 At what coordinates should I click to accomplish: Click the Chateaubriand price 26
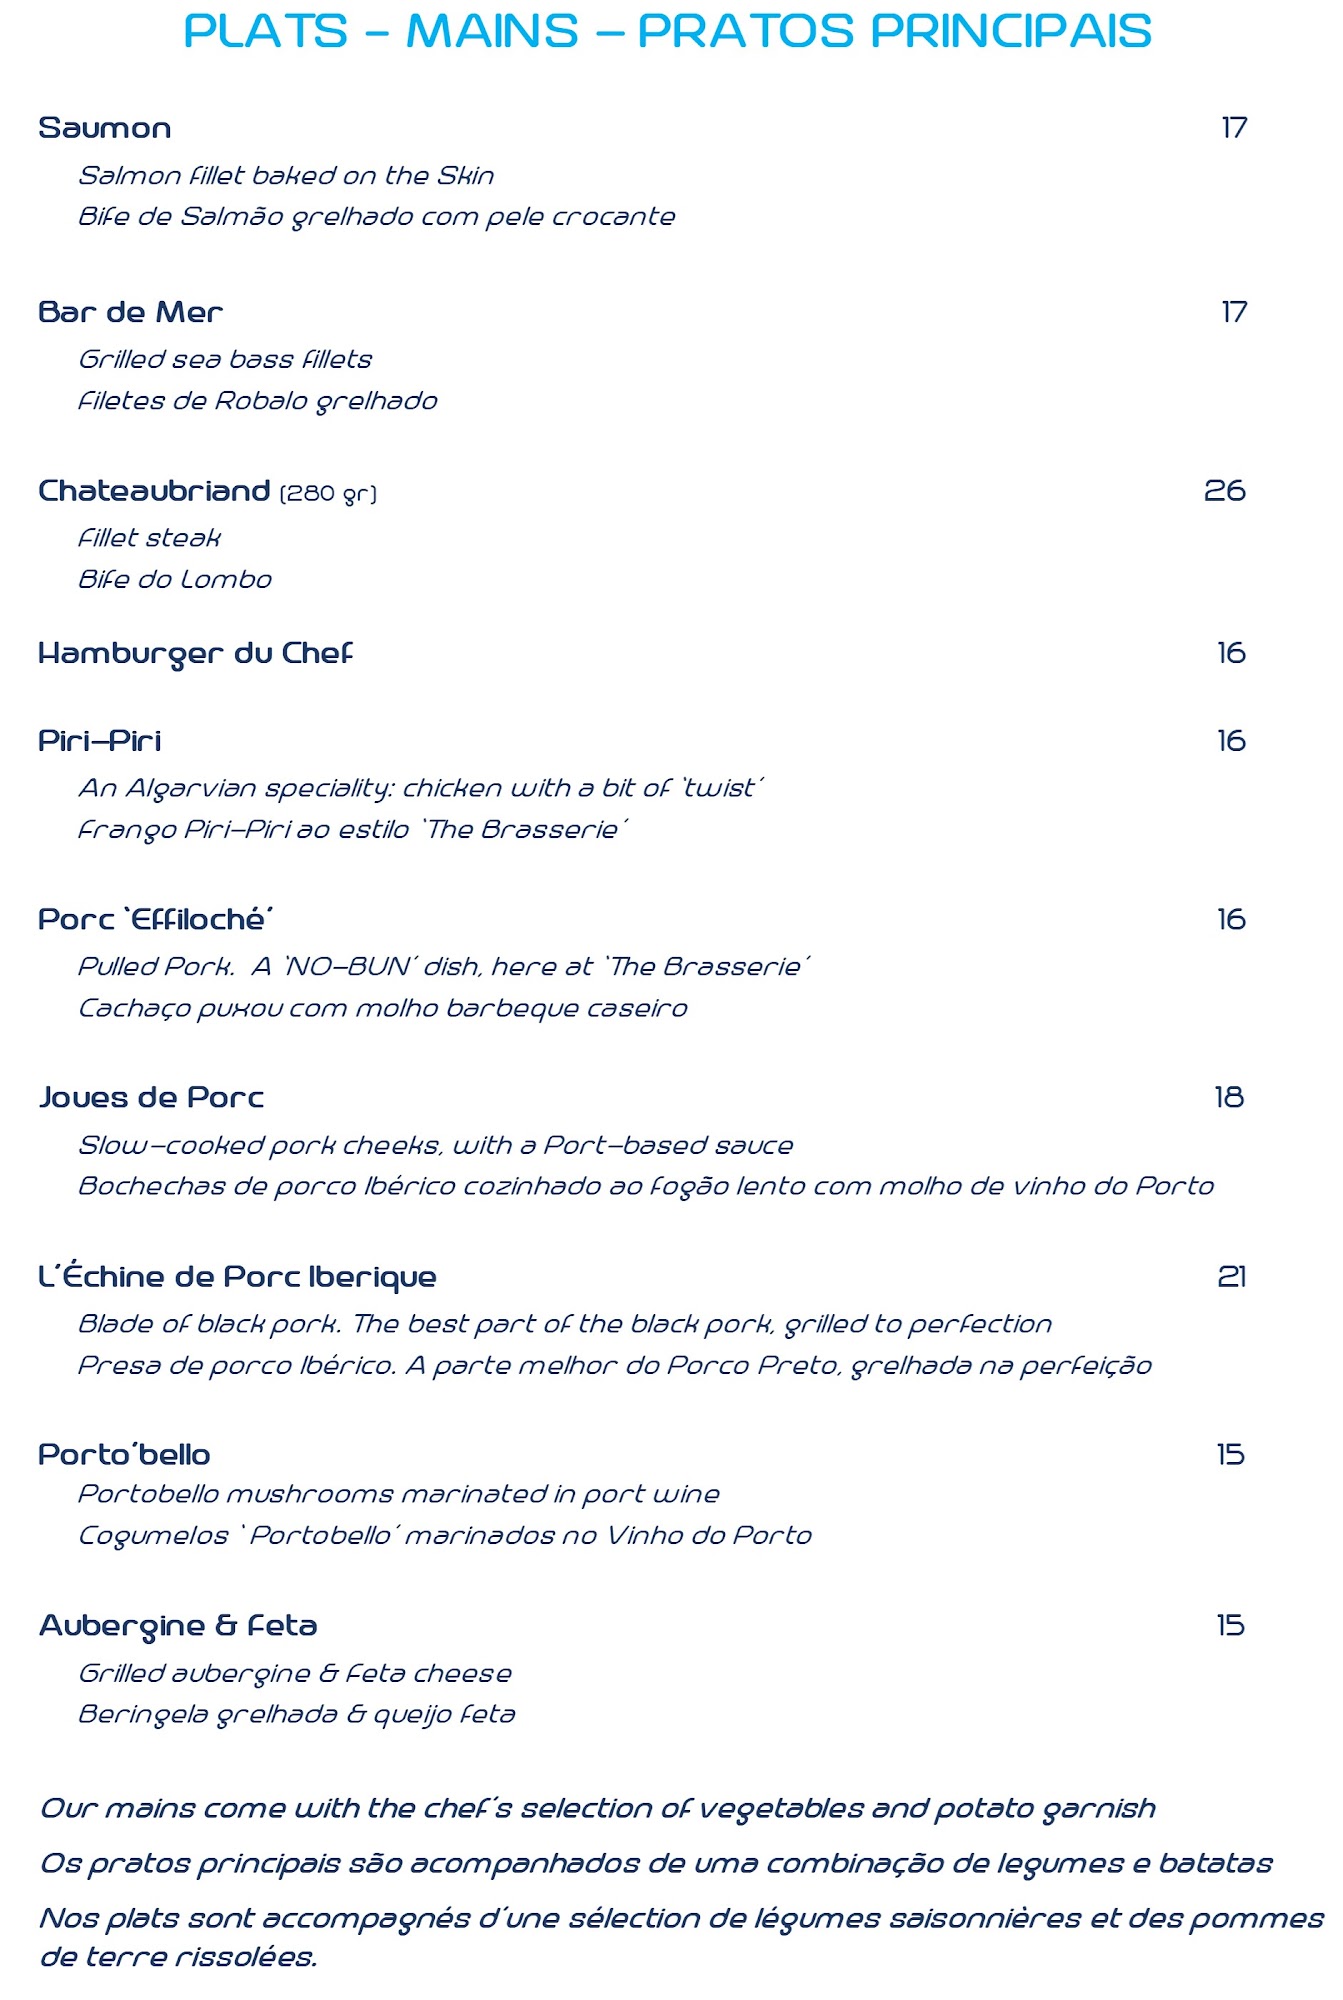[x=1224, y=491]
